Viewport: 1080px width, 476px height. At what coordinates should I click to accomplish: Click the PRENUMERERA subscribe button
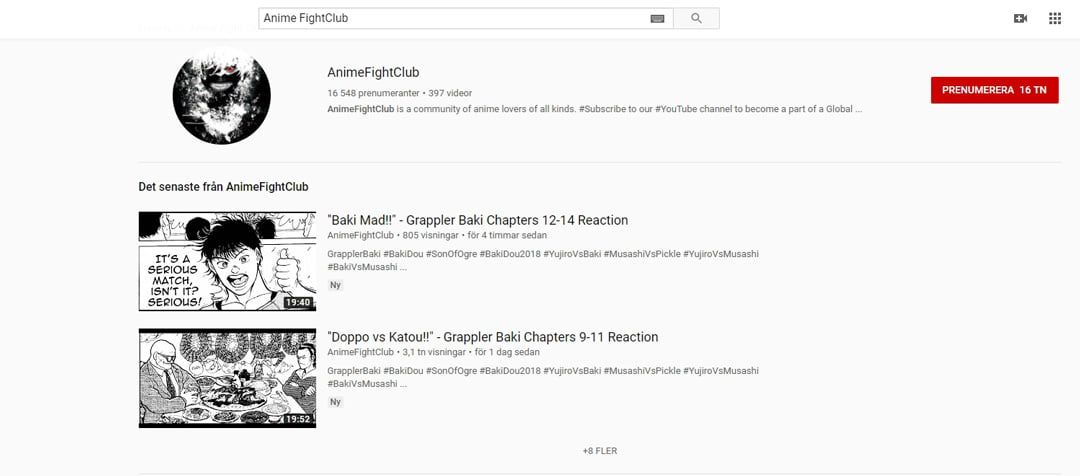click(994, 90)
